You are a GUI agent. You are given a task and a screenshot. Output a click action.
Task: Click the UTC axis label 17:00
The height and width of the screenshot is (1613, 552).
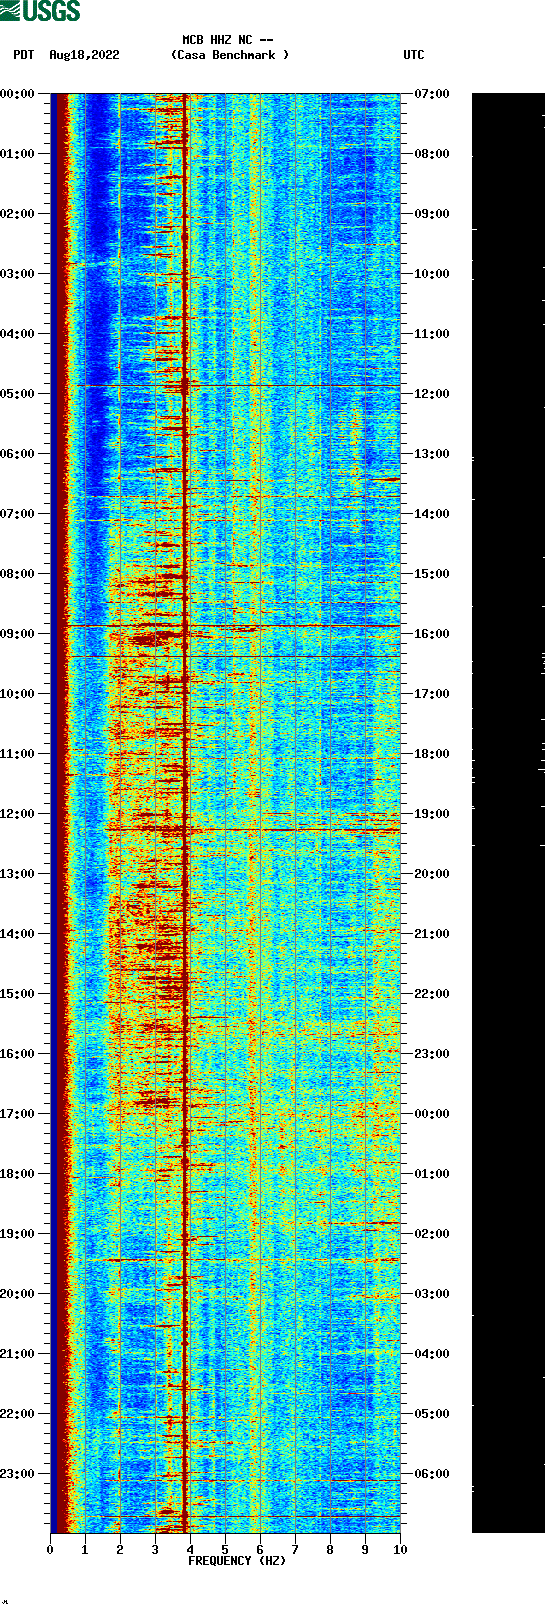point(432,694)
